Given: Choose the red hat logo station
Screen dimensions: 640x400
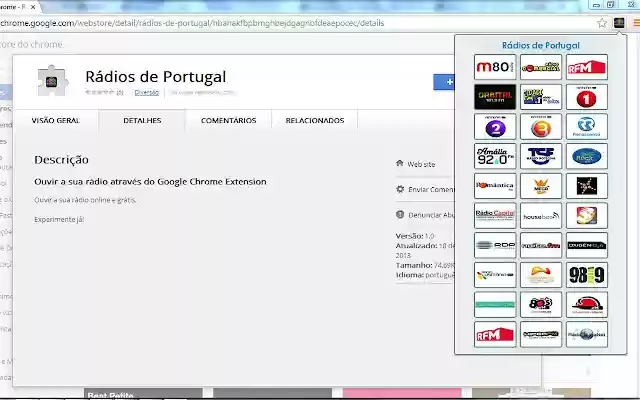Looking at the screenshot, I should pos(587,304).
